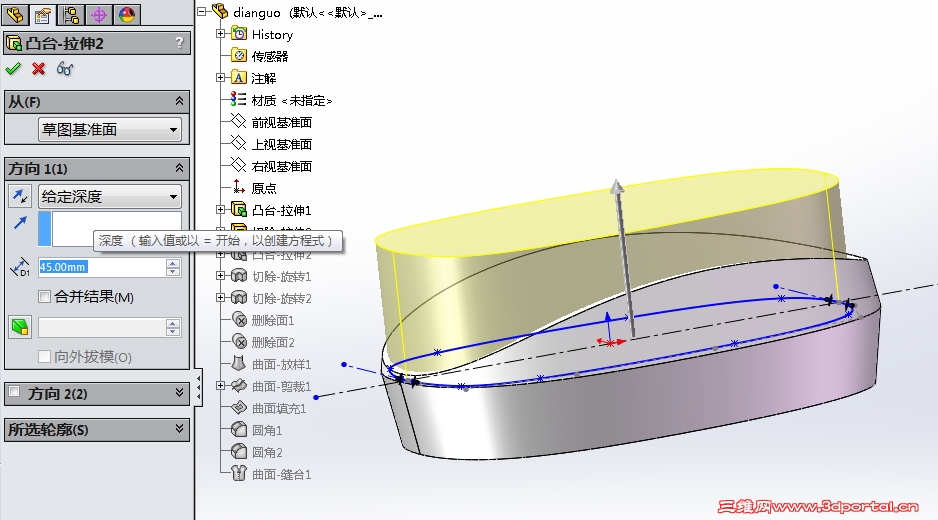Image resolution: width=938 pixels, height=520 pixels.
Task: Select the 原点 origin item
Action: [x=264, y=188]
